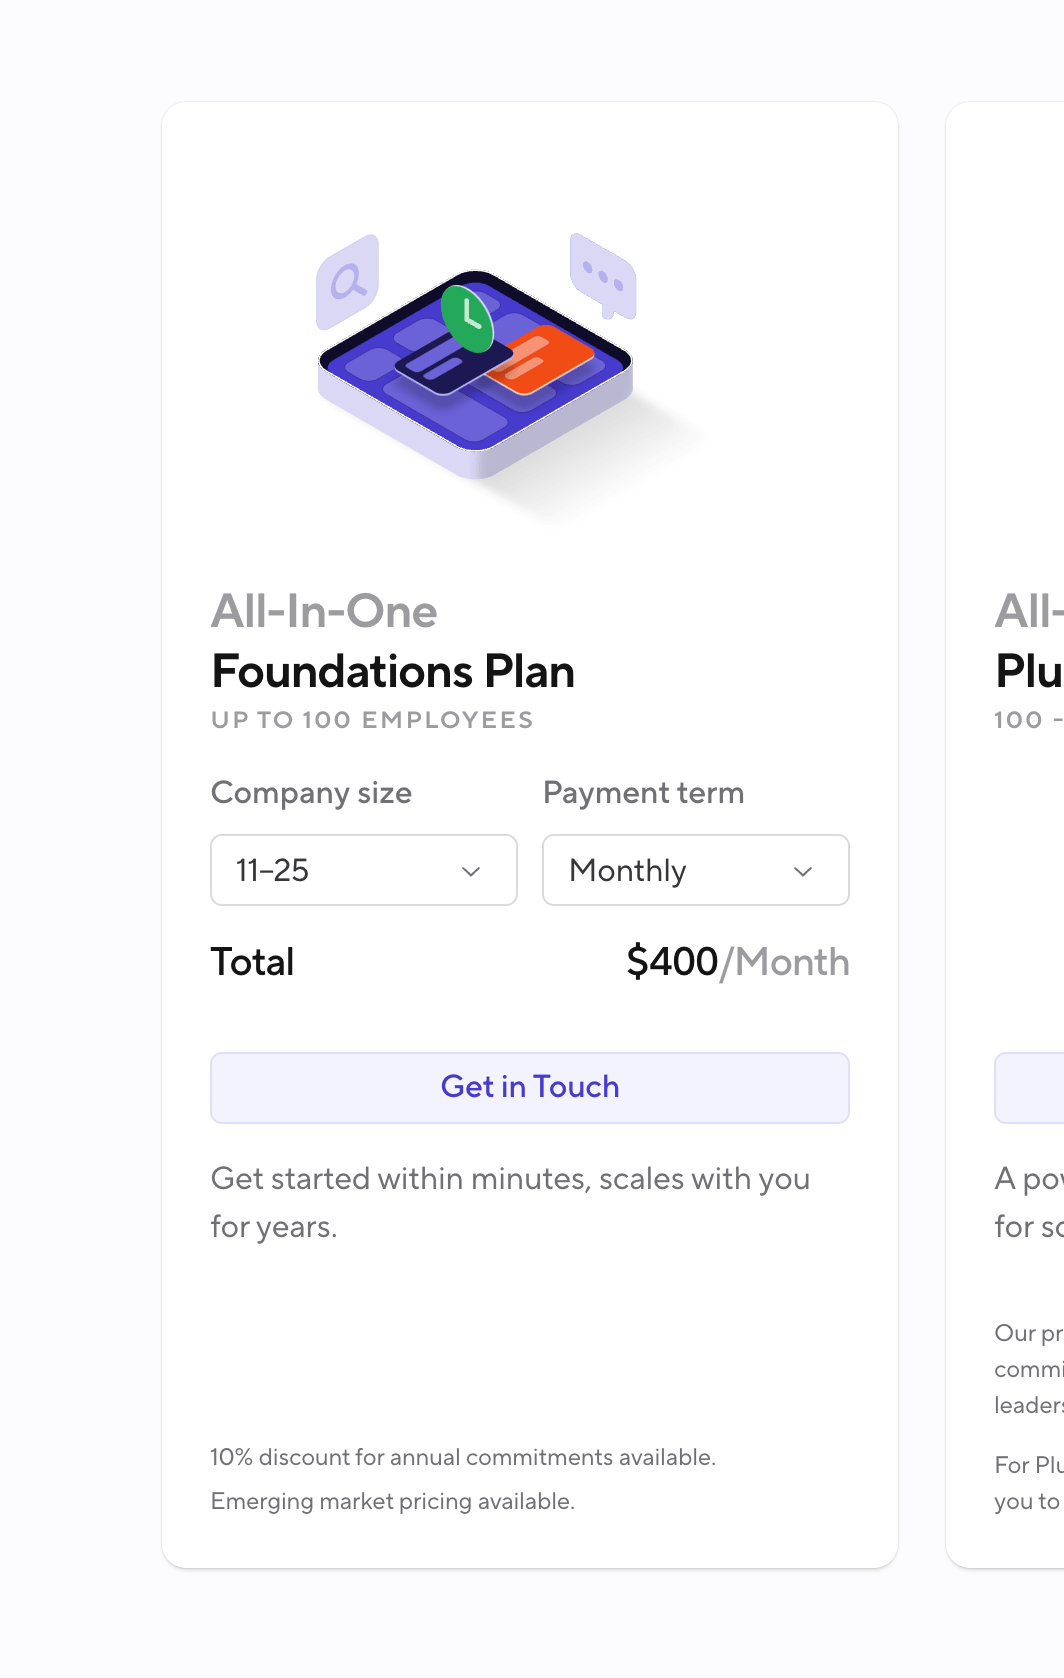This screenshot has width=1064, height=1678.
Task: Click the All-In-One title of the Foundations card
Action: point(324,611)
